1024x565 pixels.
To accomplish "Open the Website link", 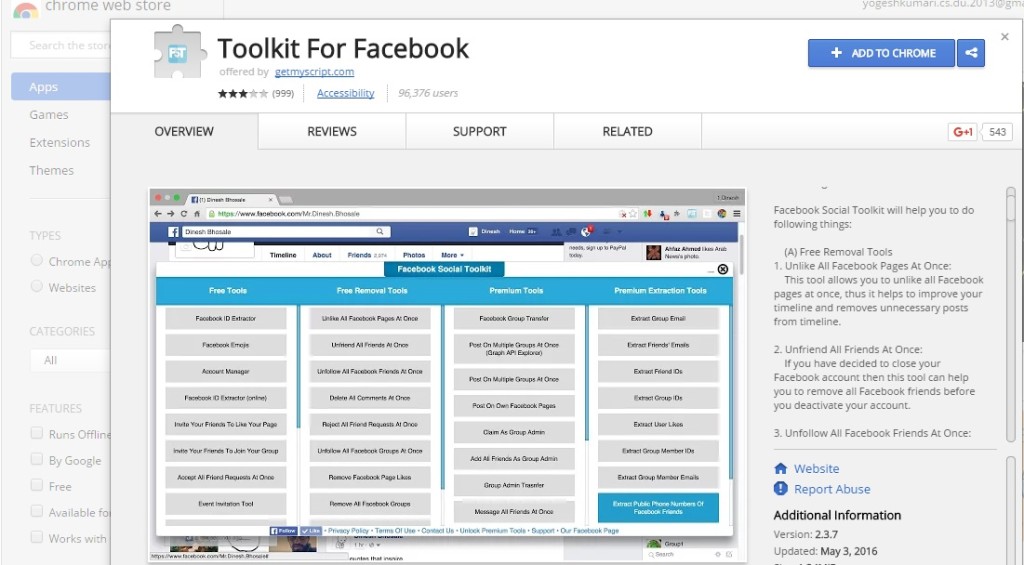I will pyautogui.click(x=816, y=468).
